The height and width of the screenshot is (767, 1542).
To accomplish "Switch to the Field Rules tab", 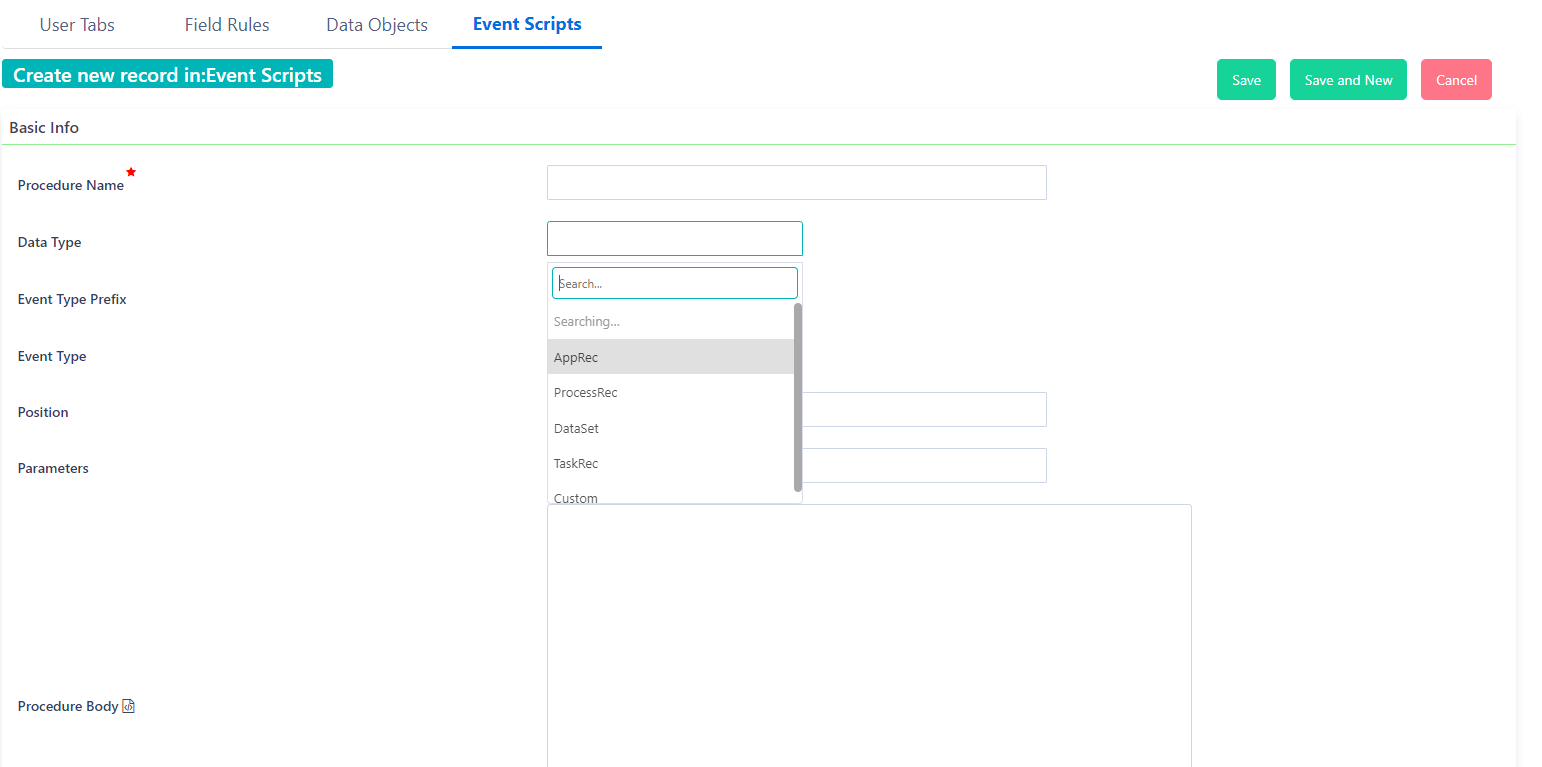I will coord(226,24).
